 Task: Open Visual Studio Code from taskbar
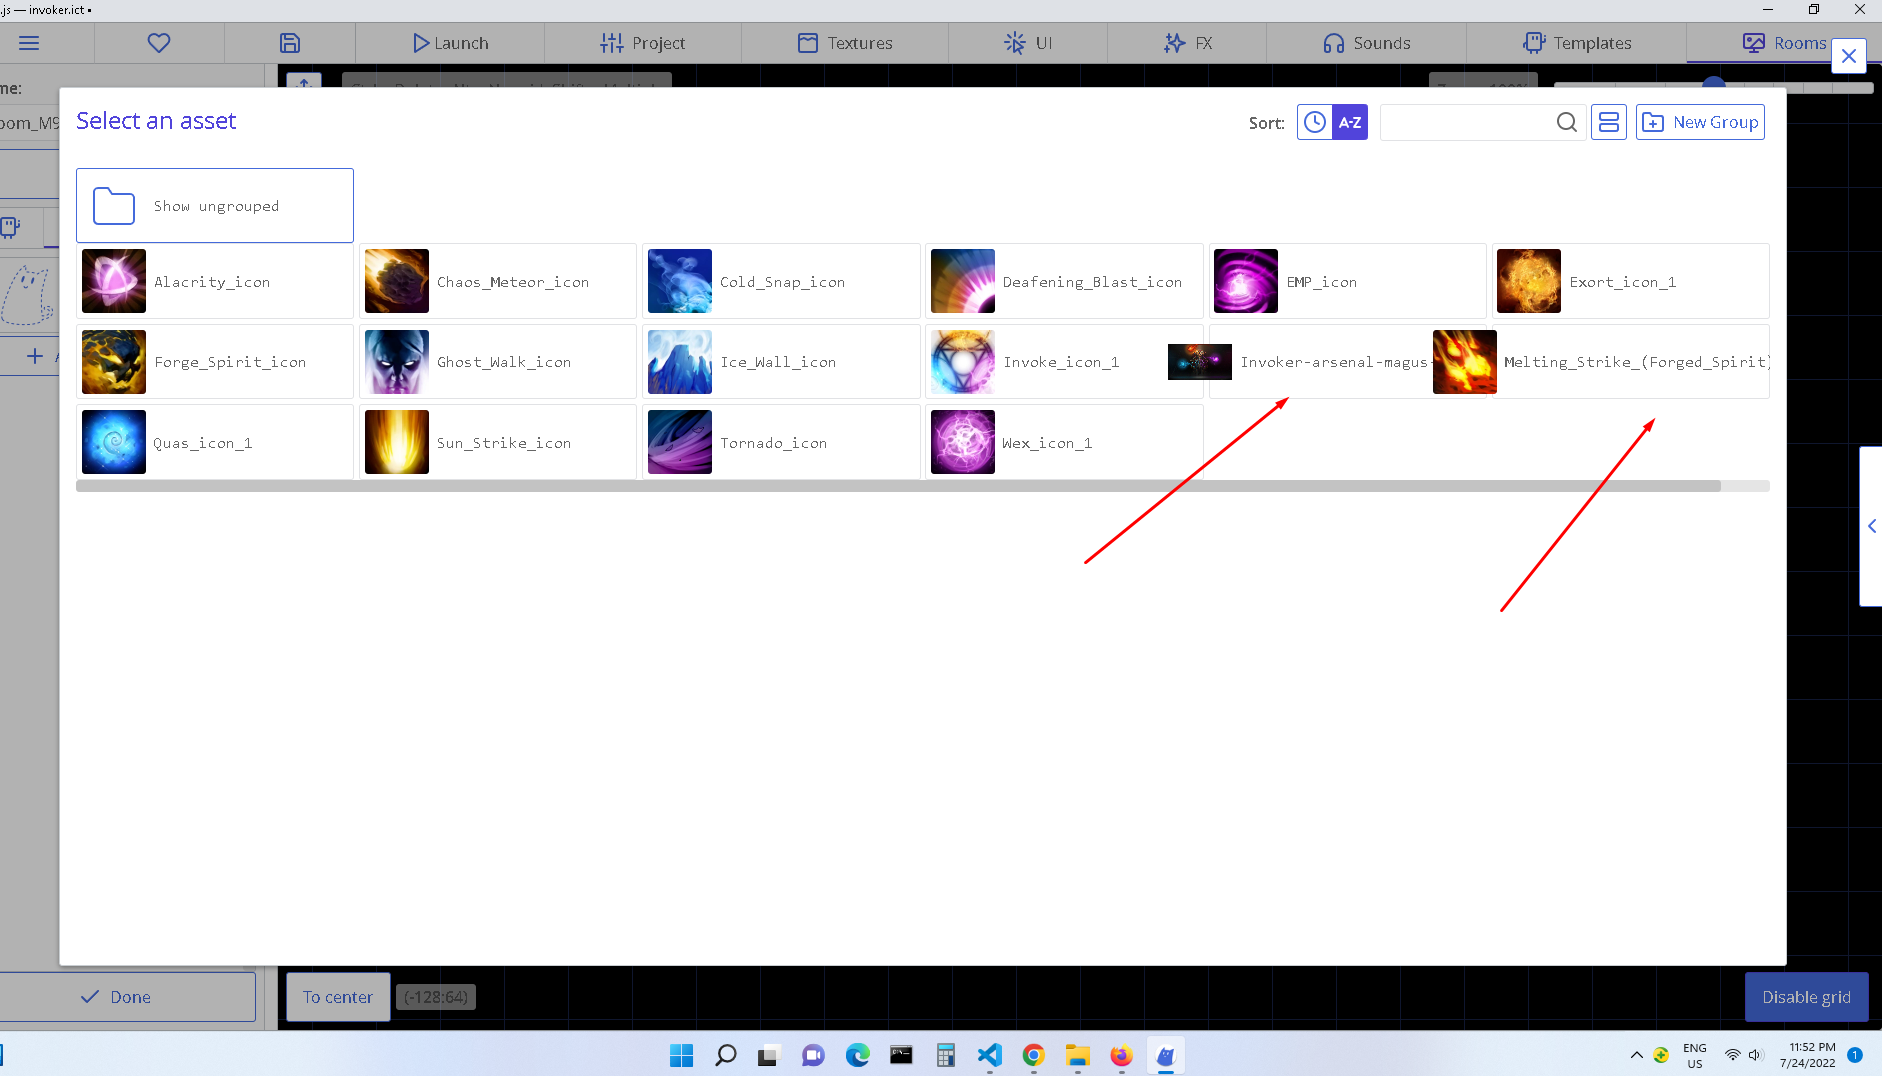coord(989,1055)
